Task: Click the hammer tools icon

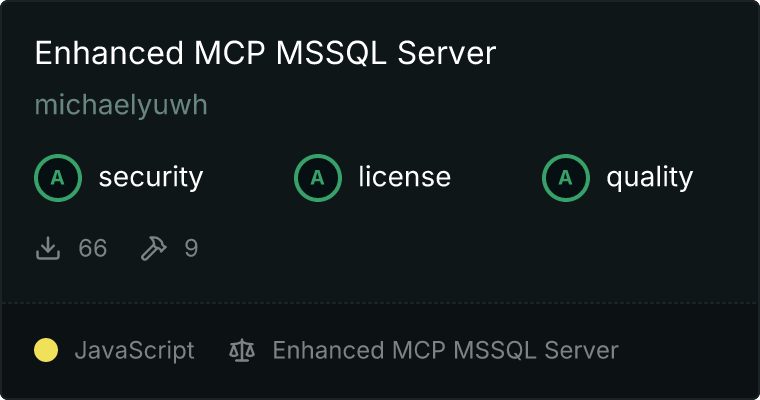Action: [x=154, y=249]
